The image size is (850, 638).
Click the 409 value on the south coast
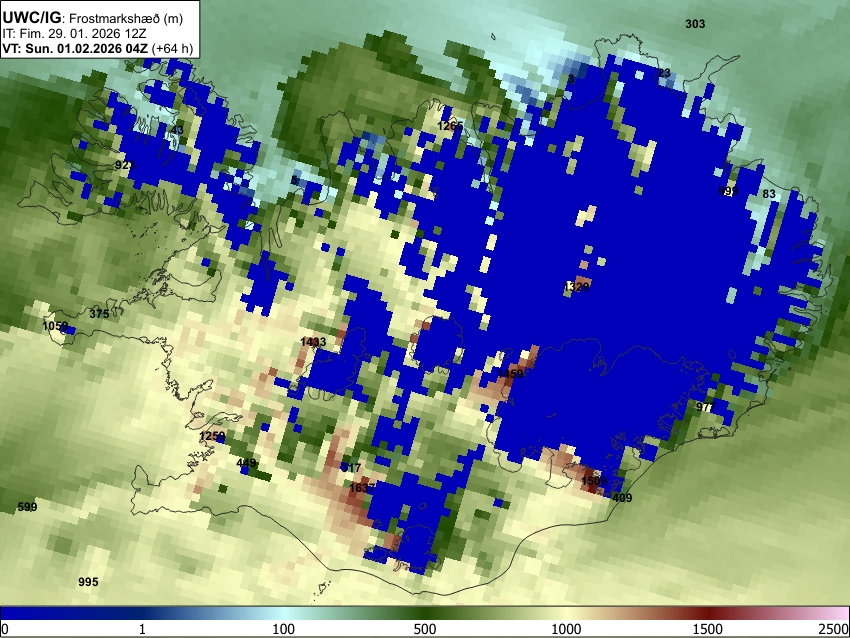pyautogui.click(x=622, y=498)
